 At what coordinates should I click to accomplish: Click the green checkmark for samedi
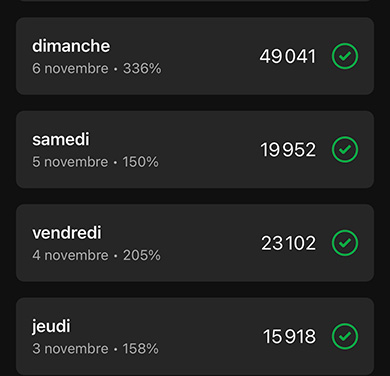pos(345,149)
